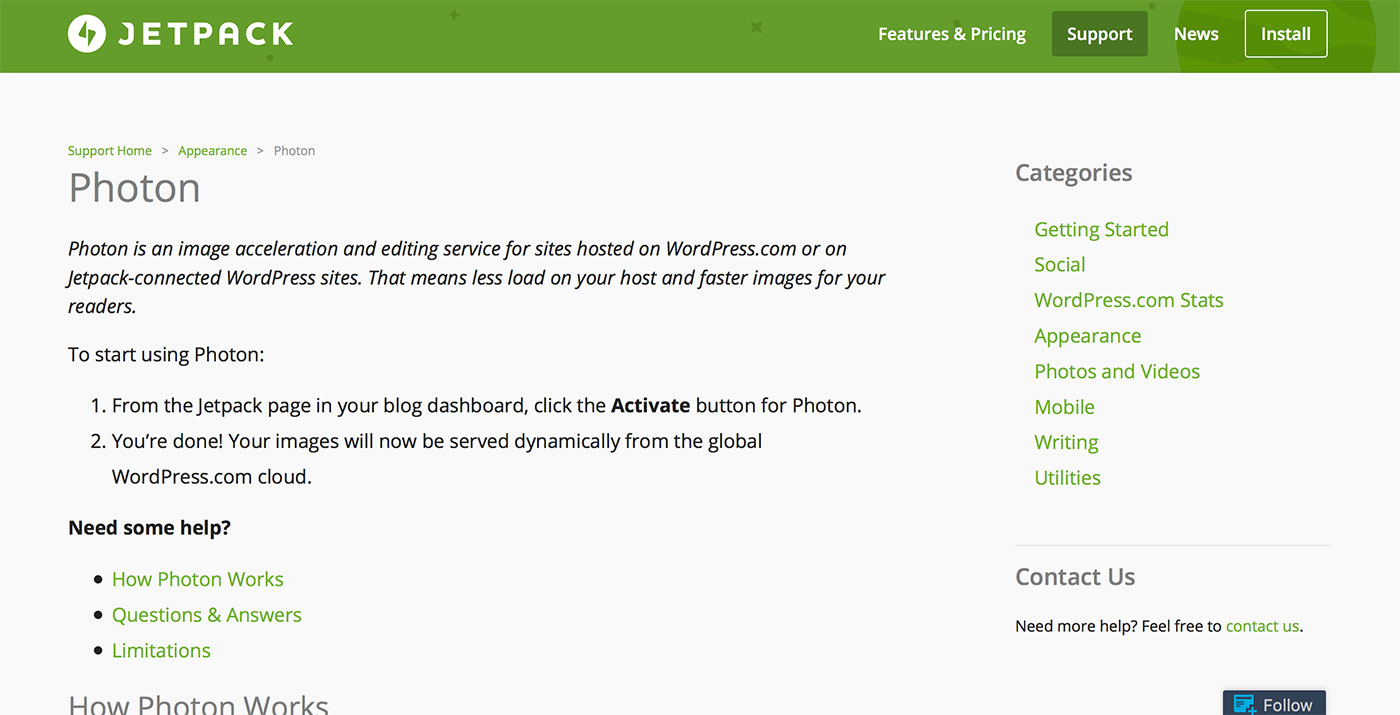Open Support Home breadcrumb link
Viewport: 1400px width, 715px height.
[x=110, y=151]
